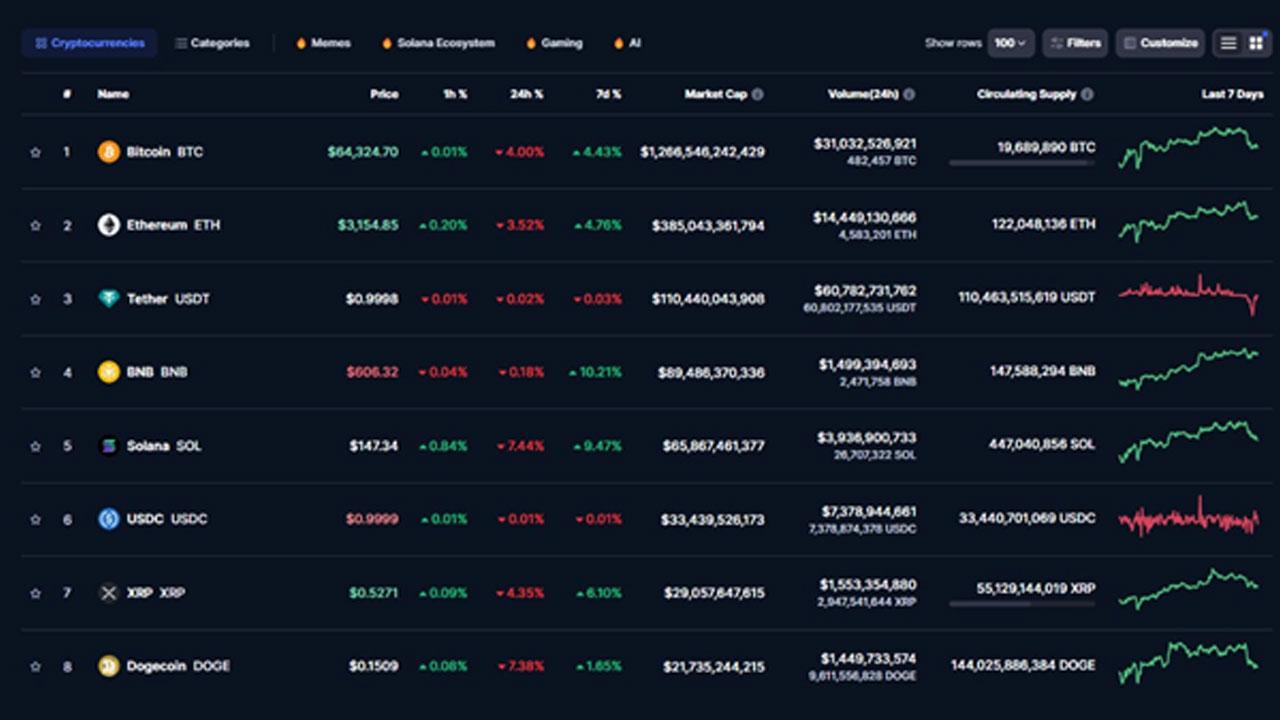
Task: Sort by 7d % column
Action: (607, 94)
